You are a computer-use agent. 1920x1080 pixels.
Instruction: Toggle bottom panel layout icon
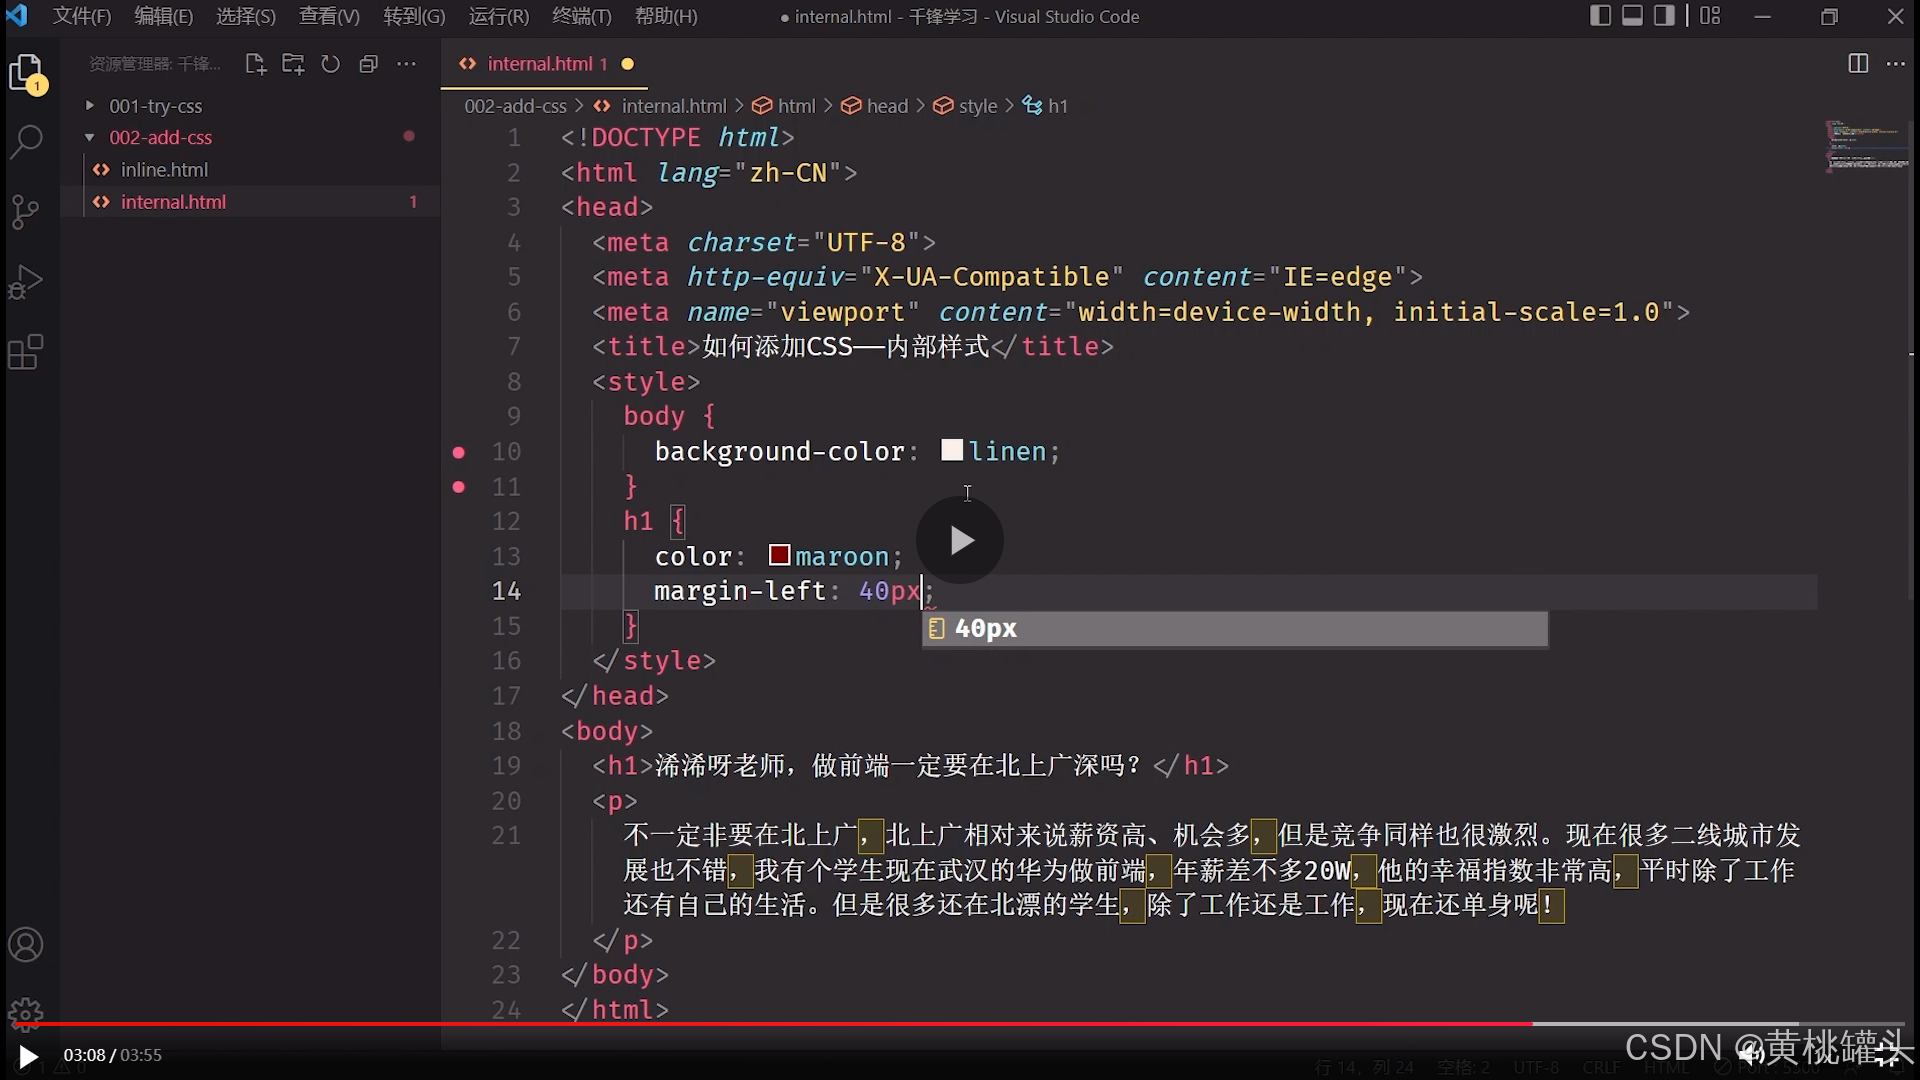click(x=1632, y=16)
